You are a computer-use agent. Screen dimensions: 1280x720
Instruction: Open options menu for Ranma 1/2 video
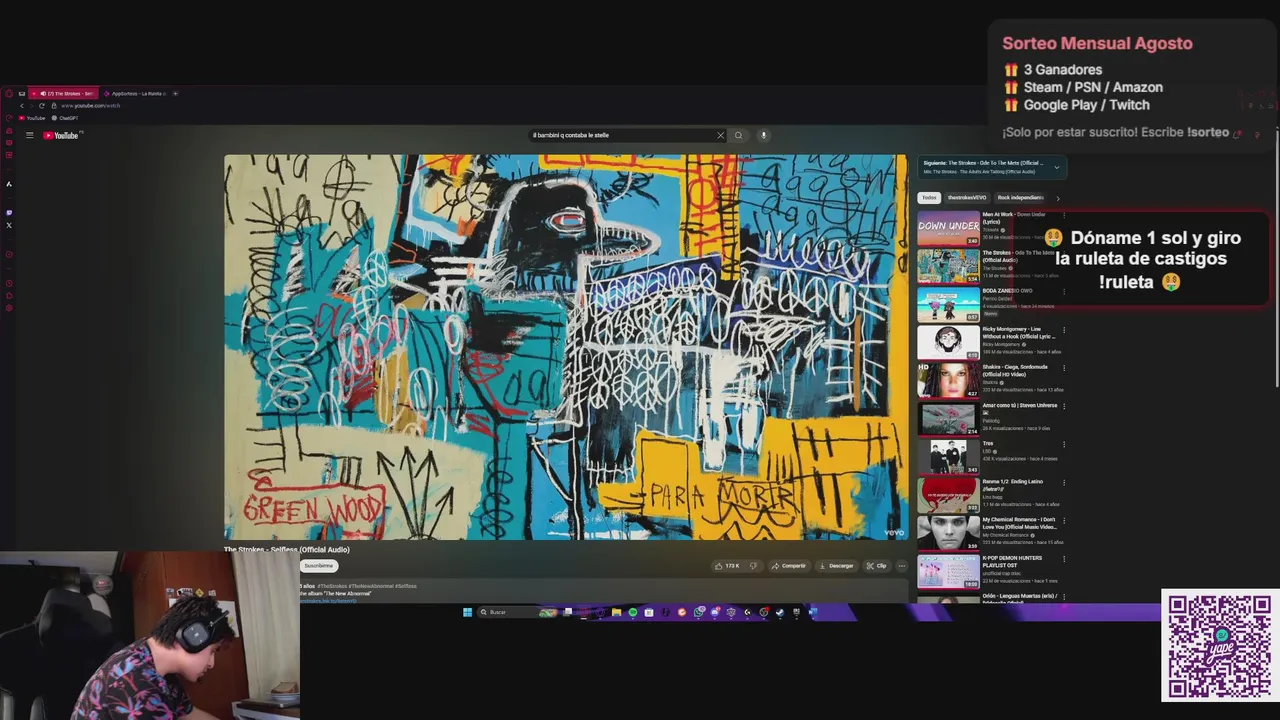[x=1064, y=482]
